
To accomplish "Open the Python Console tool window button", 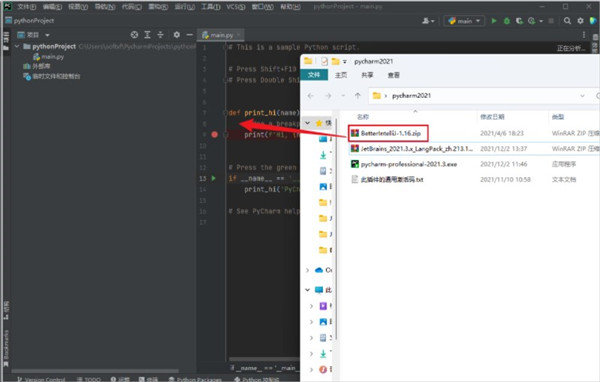I will click(256, 379).
